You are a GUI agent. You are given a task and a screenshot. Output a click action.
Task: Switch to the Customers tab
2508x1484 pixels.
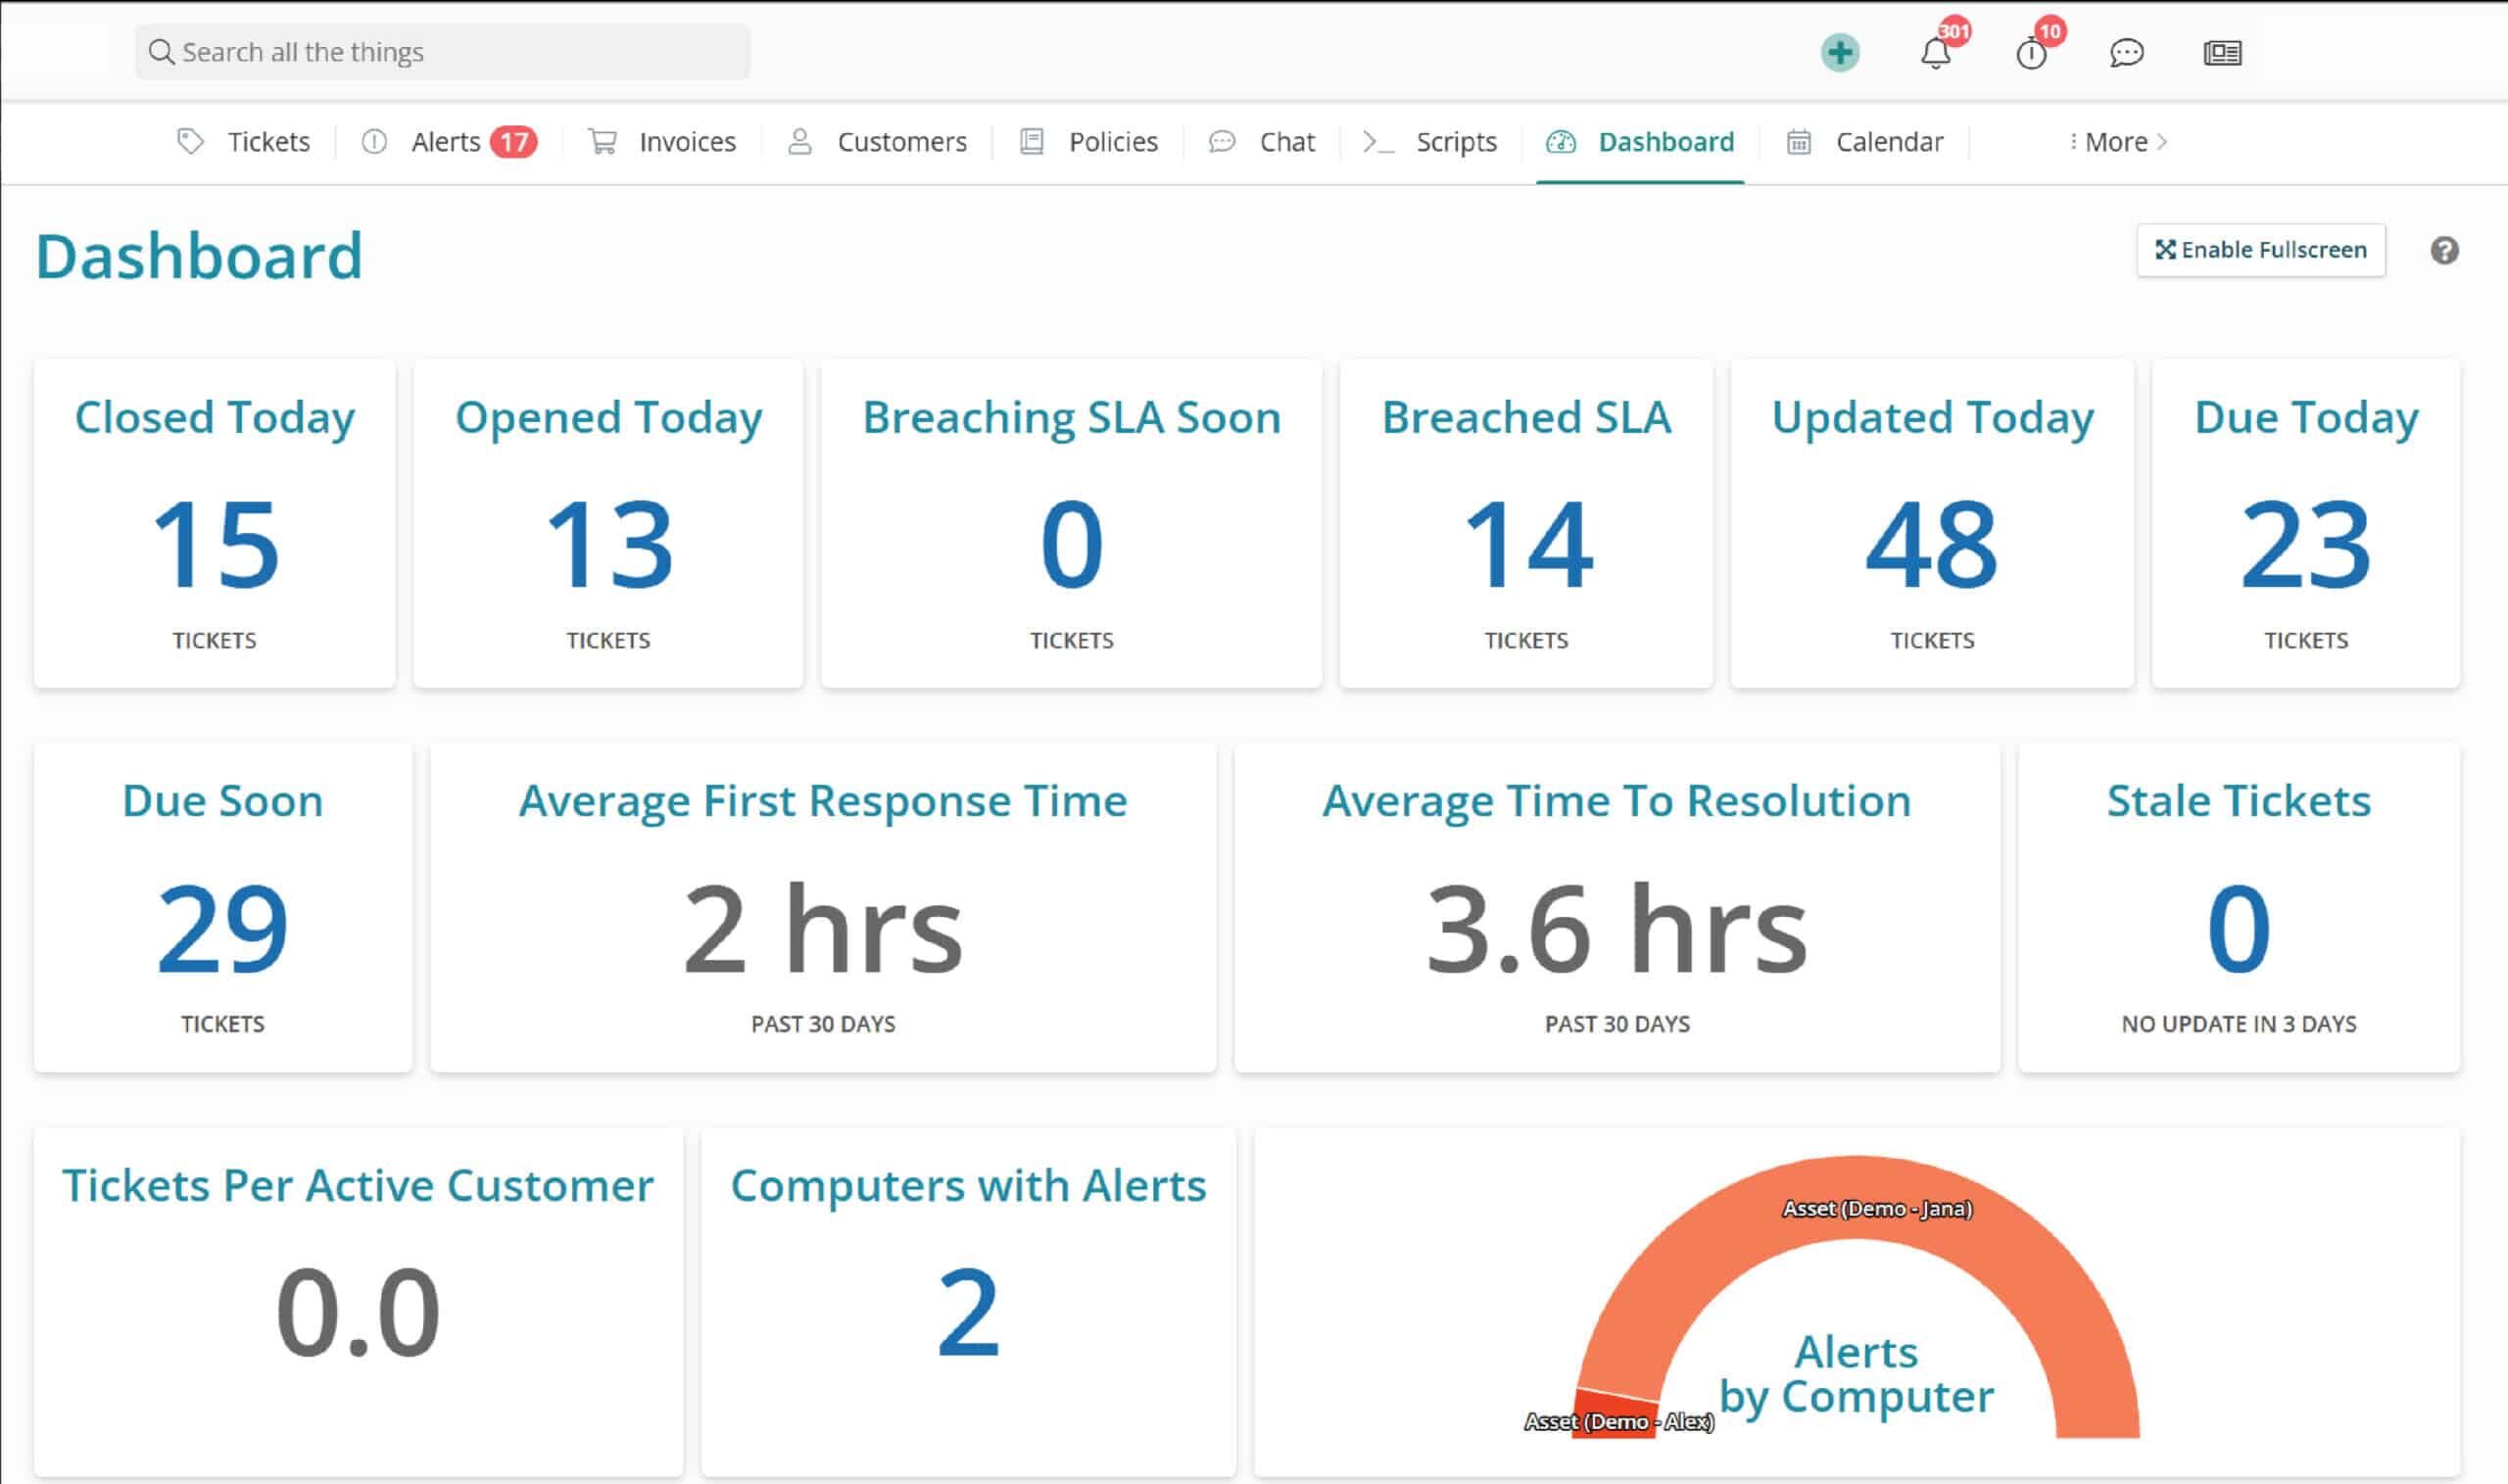(902, 142)
